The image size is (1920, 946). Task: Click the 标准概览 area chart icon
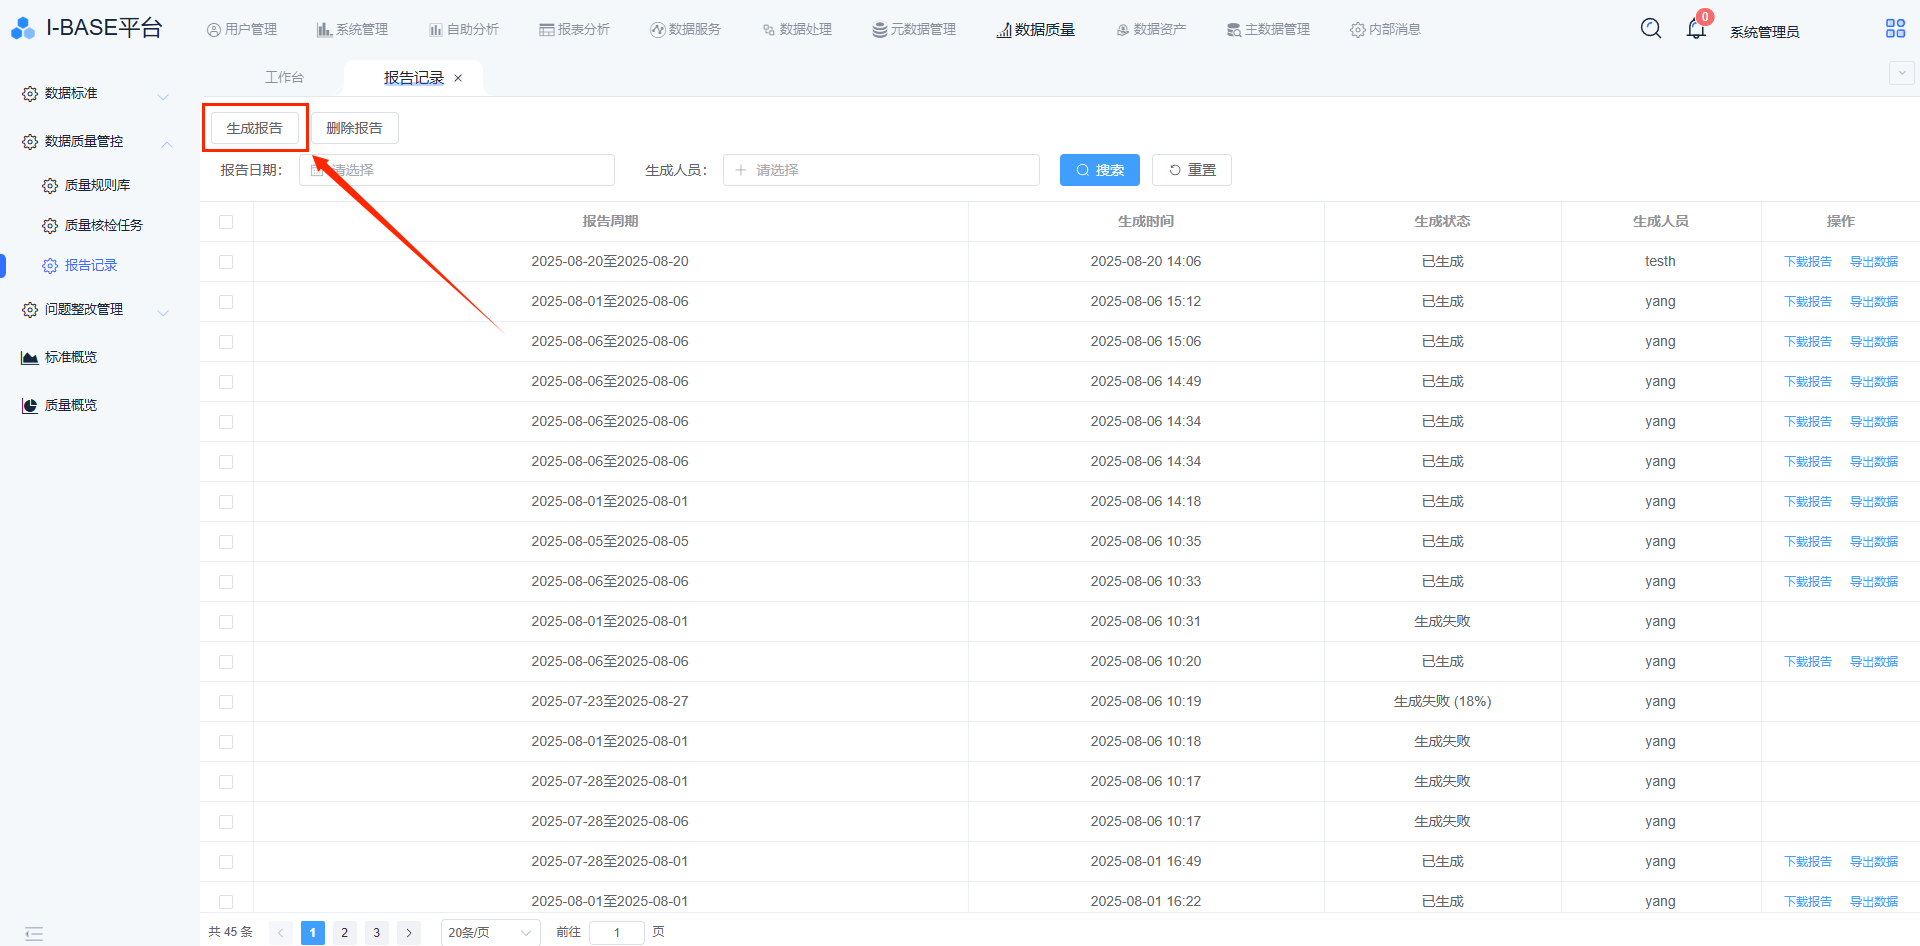tap(30, 358)
